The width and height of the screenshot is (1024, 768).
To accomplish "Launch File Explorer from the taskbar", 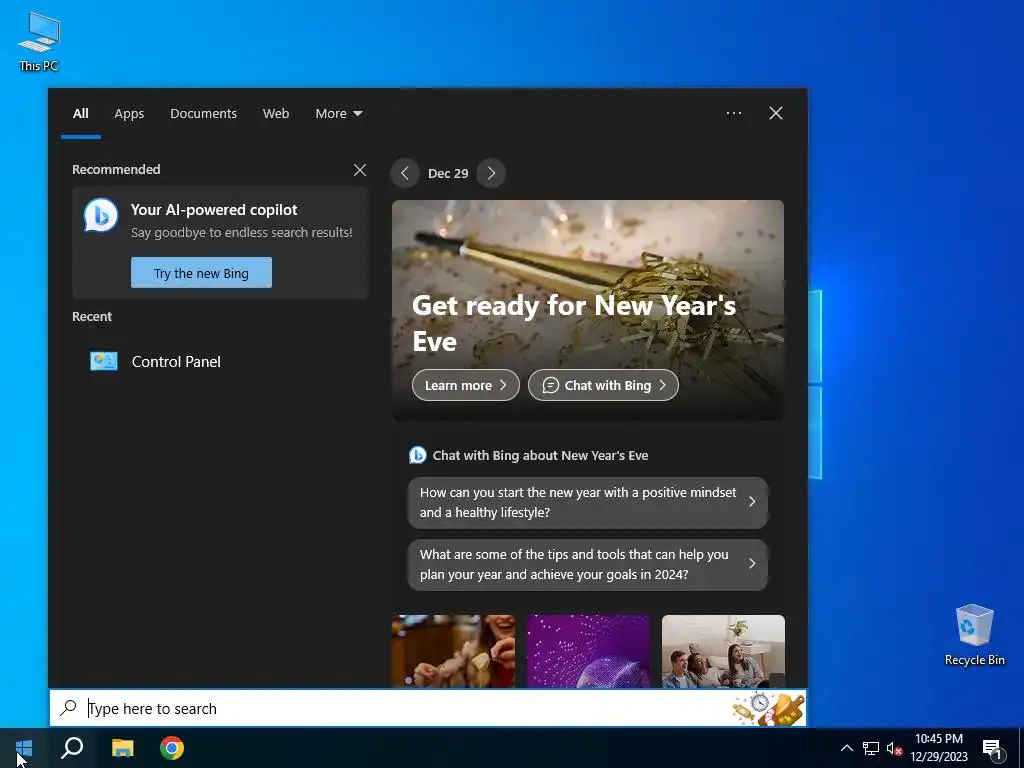I will (122, 748).
